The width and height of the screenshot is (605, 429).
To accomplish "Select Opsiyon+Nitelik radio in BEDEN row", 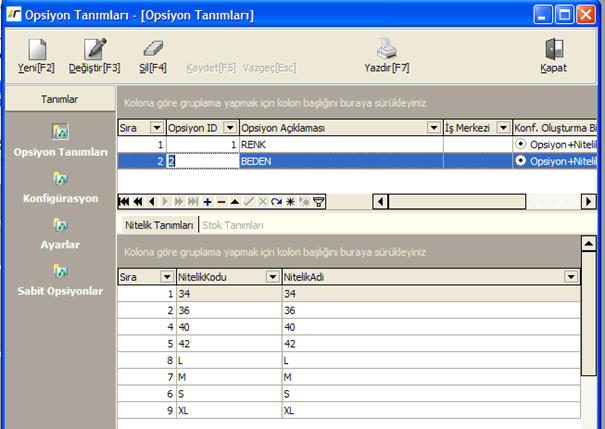I will (x=521, y=160).
